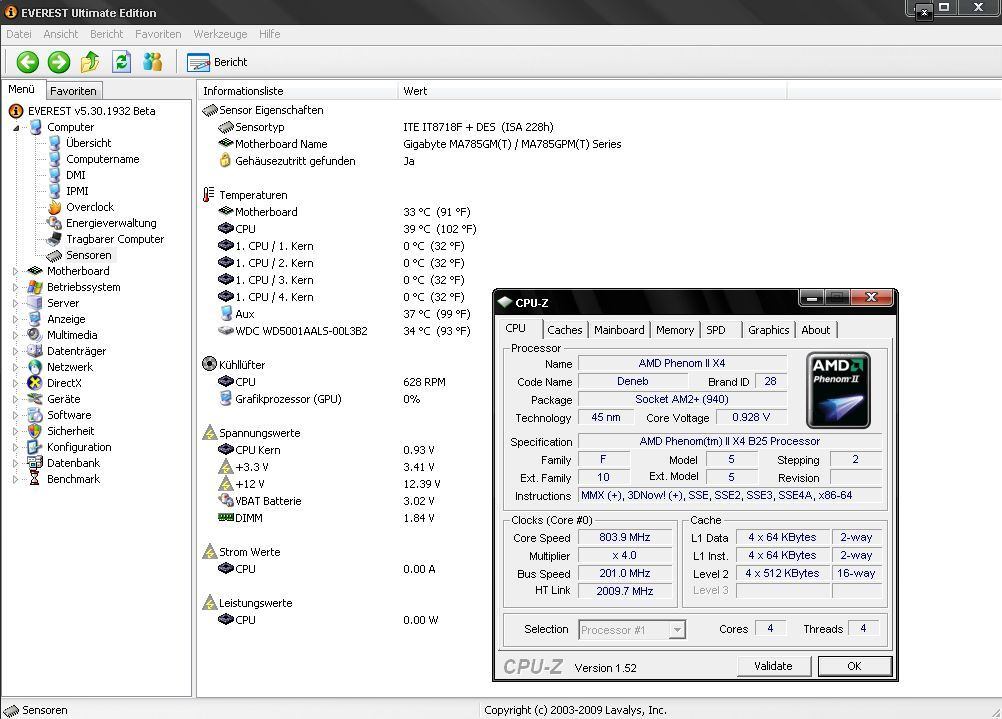Click the green Forward arrow toolbar icon
This screenshot has width=1002, height=719.
click(59, 62)
